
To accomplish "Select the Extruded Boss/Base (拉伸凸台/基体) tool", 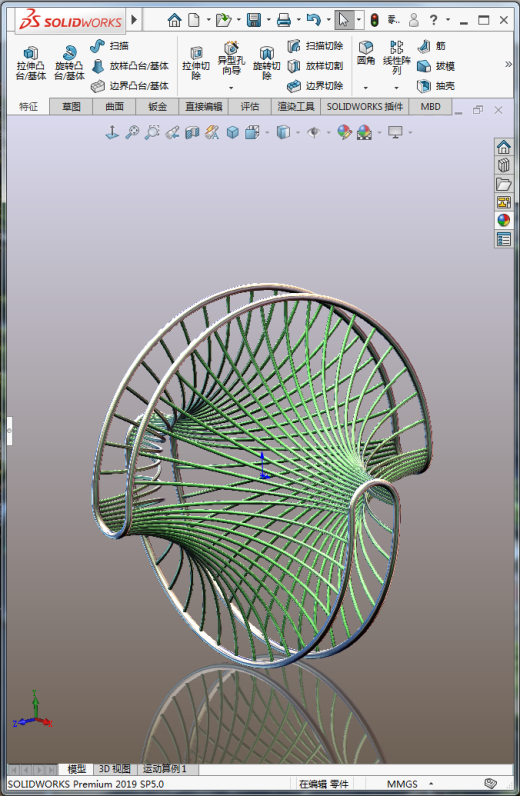I will pos(30,63).
